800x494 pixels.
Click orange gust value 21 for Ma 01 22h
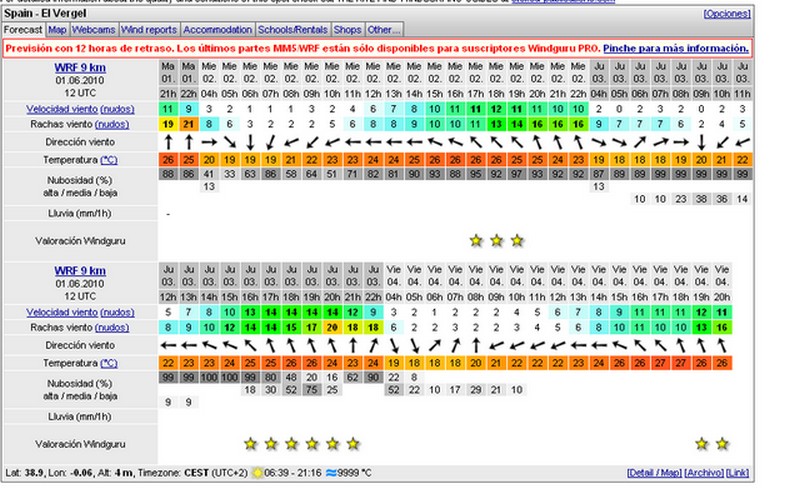(x=189, y=124)
